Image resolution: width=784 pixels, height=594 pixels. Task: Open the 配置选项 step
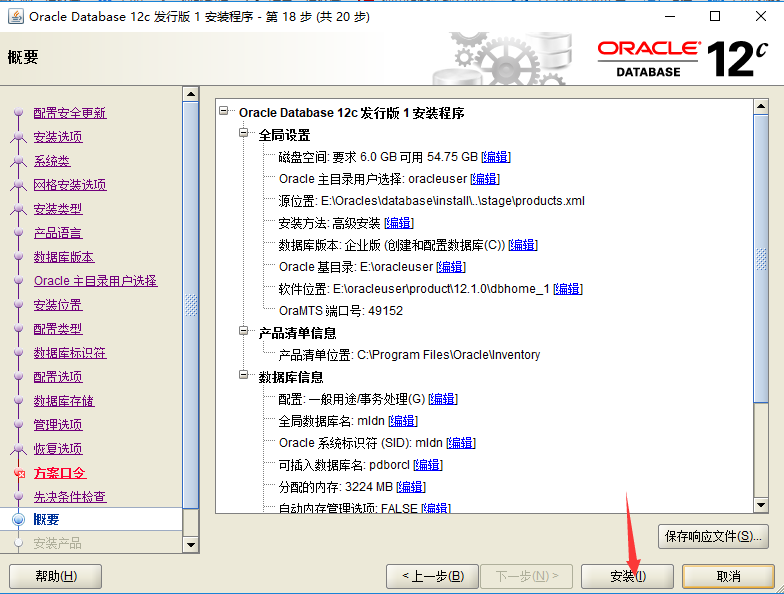(58, 377)
